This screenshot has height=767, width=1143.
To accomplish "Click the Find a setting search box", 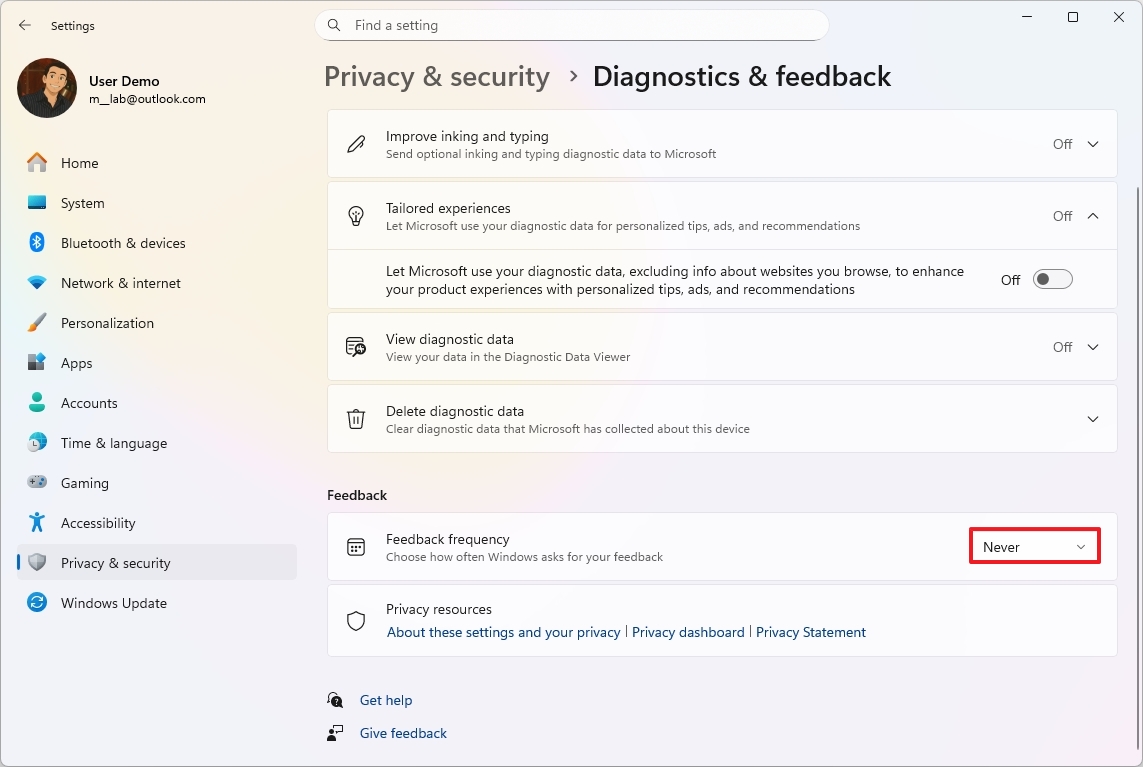I will 571,25.
